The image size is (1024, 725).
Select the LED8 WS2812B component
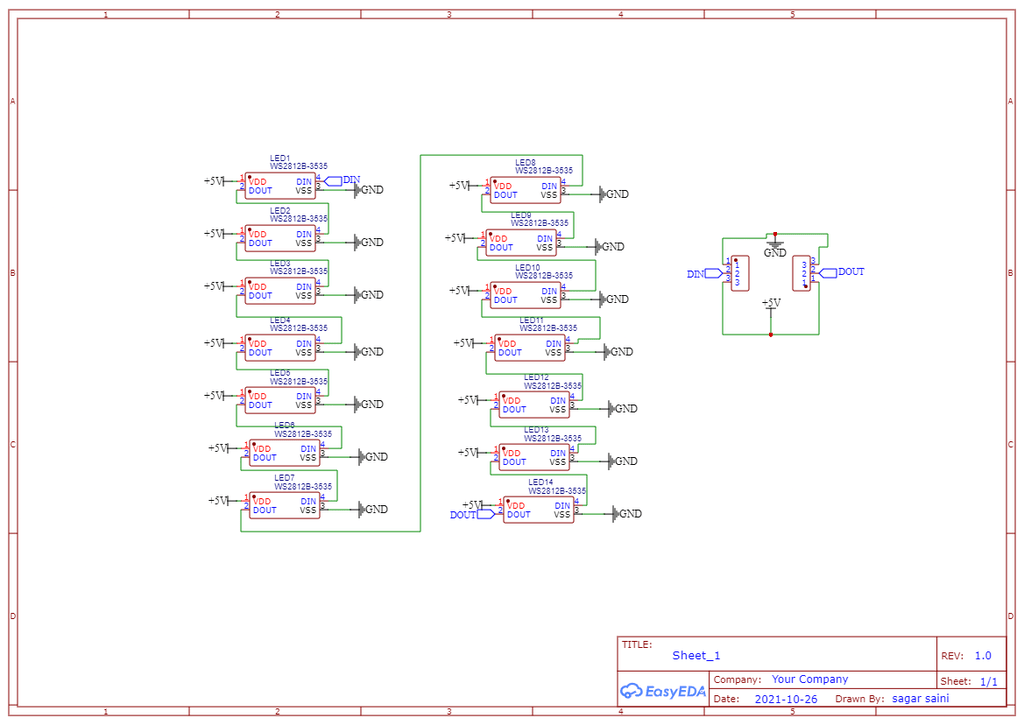[526, 190]
